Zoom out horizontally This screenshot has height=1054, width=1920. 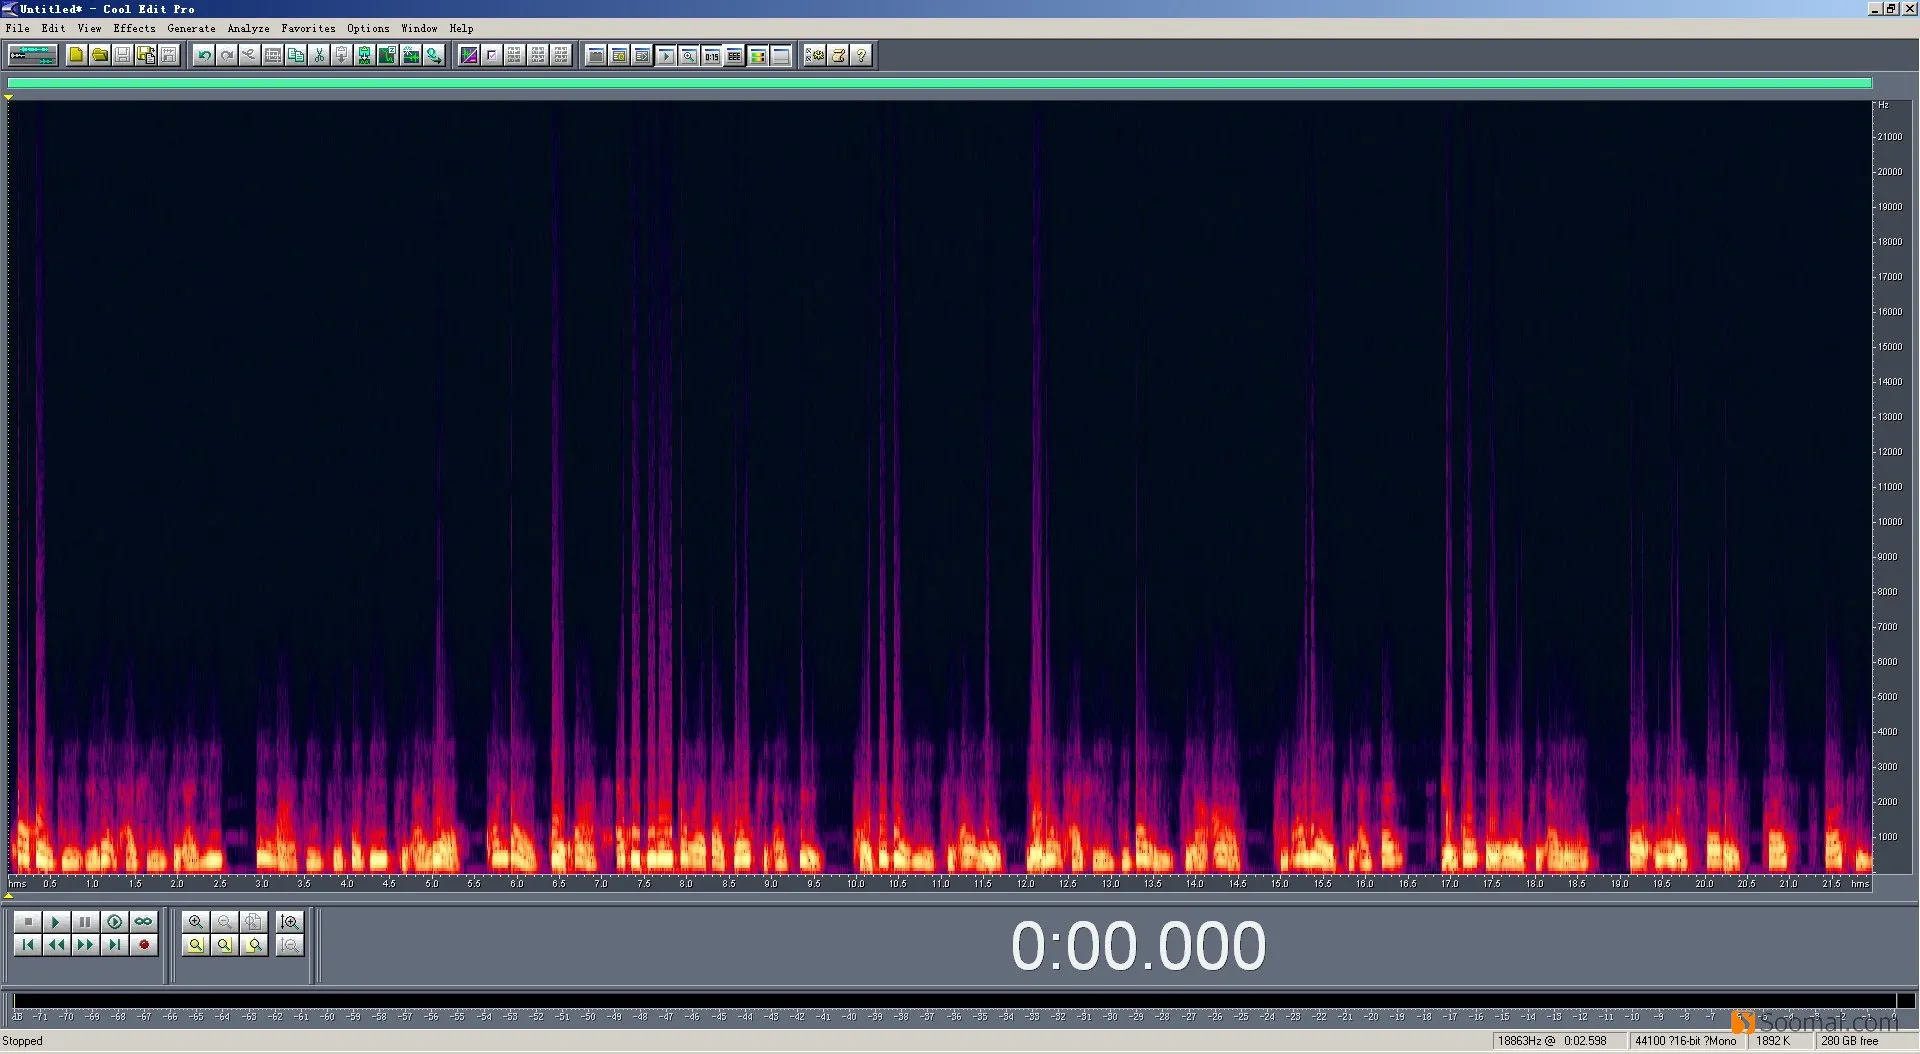coord(224,921)
